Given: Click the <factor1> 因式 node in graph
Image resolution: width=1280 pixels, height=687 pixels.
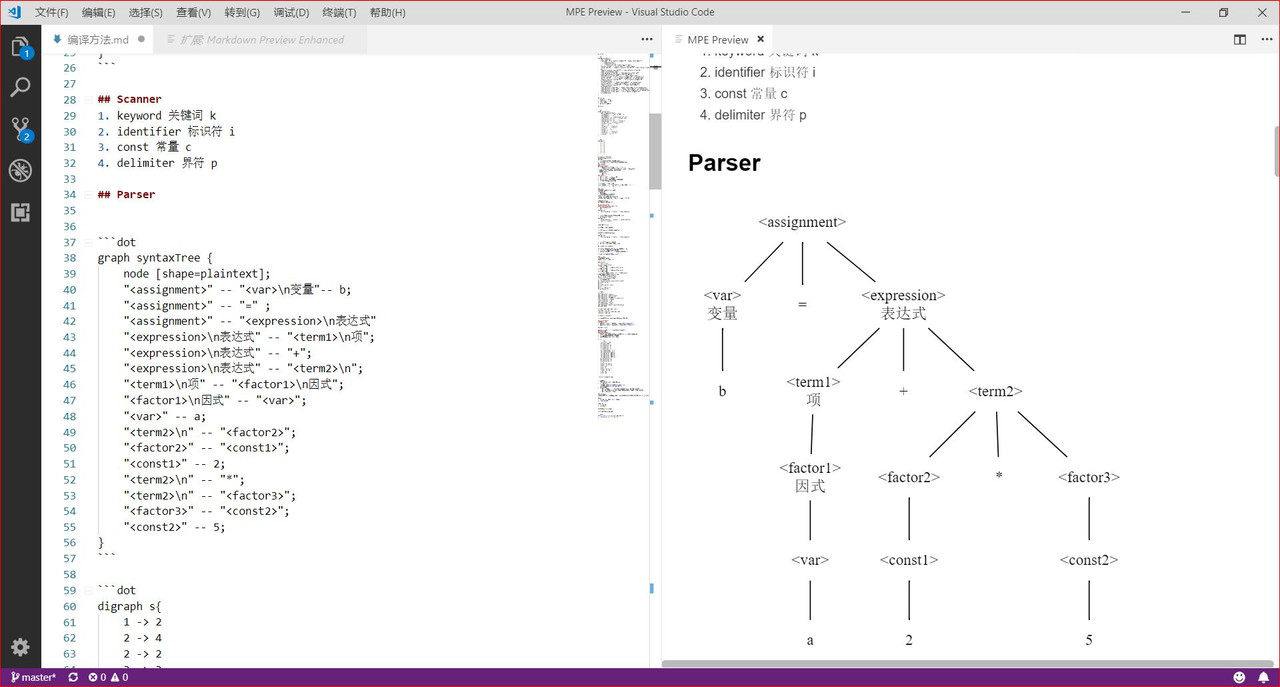Looking at the screenshot, I should pyautogui.click(x=810, y=477).
